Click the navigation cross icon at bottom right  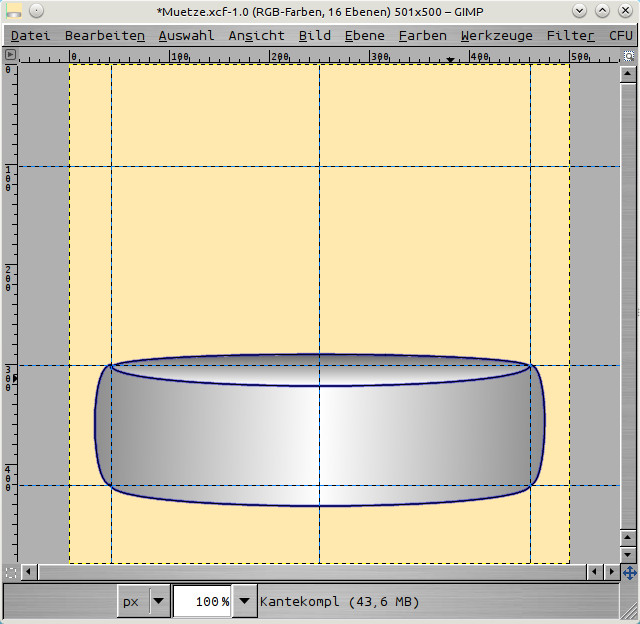pos(629,573)
